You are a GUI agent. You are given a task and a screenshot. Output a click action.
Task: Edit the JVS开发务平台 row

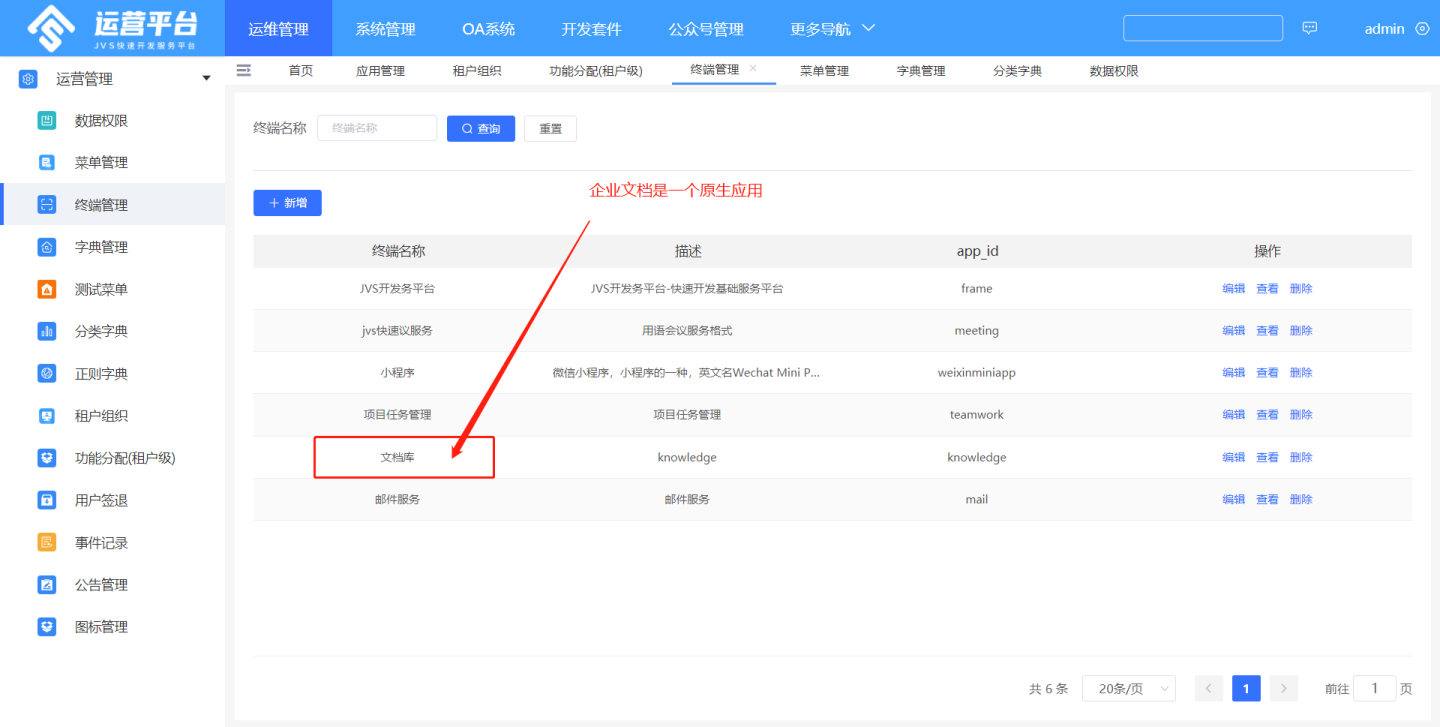click(x=1234, y=289)
